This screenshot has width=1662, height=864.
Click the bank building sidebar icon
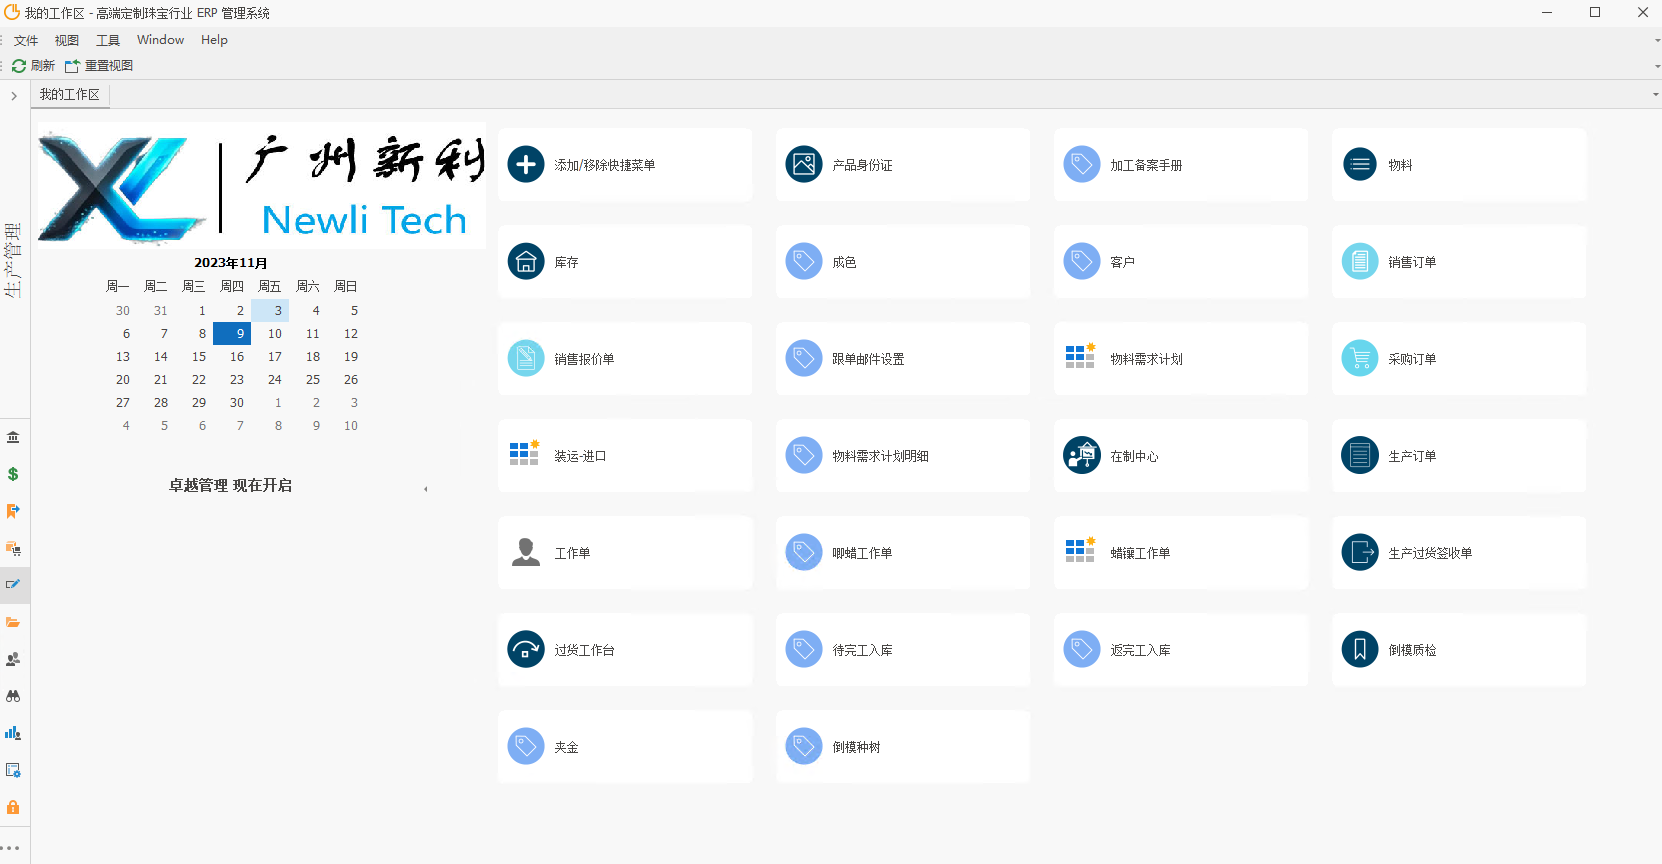click(13, 437)
